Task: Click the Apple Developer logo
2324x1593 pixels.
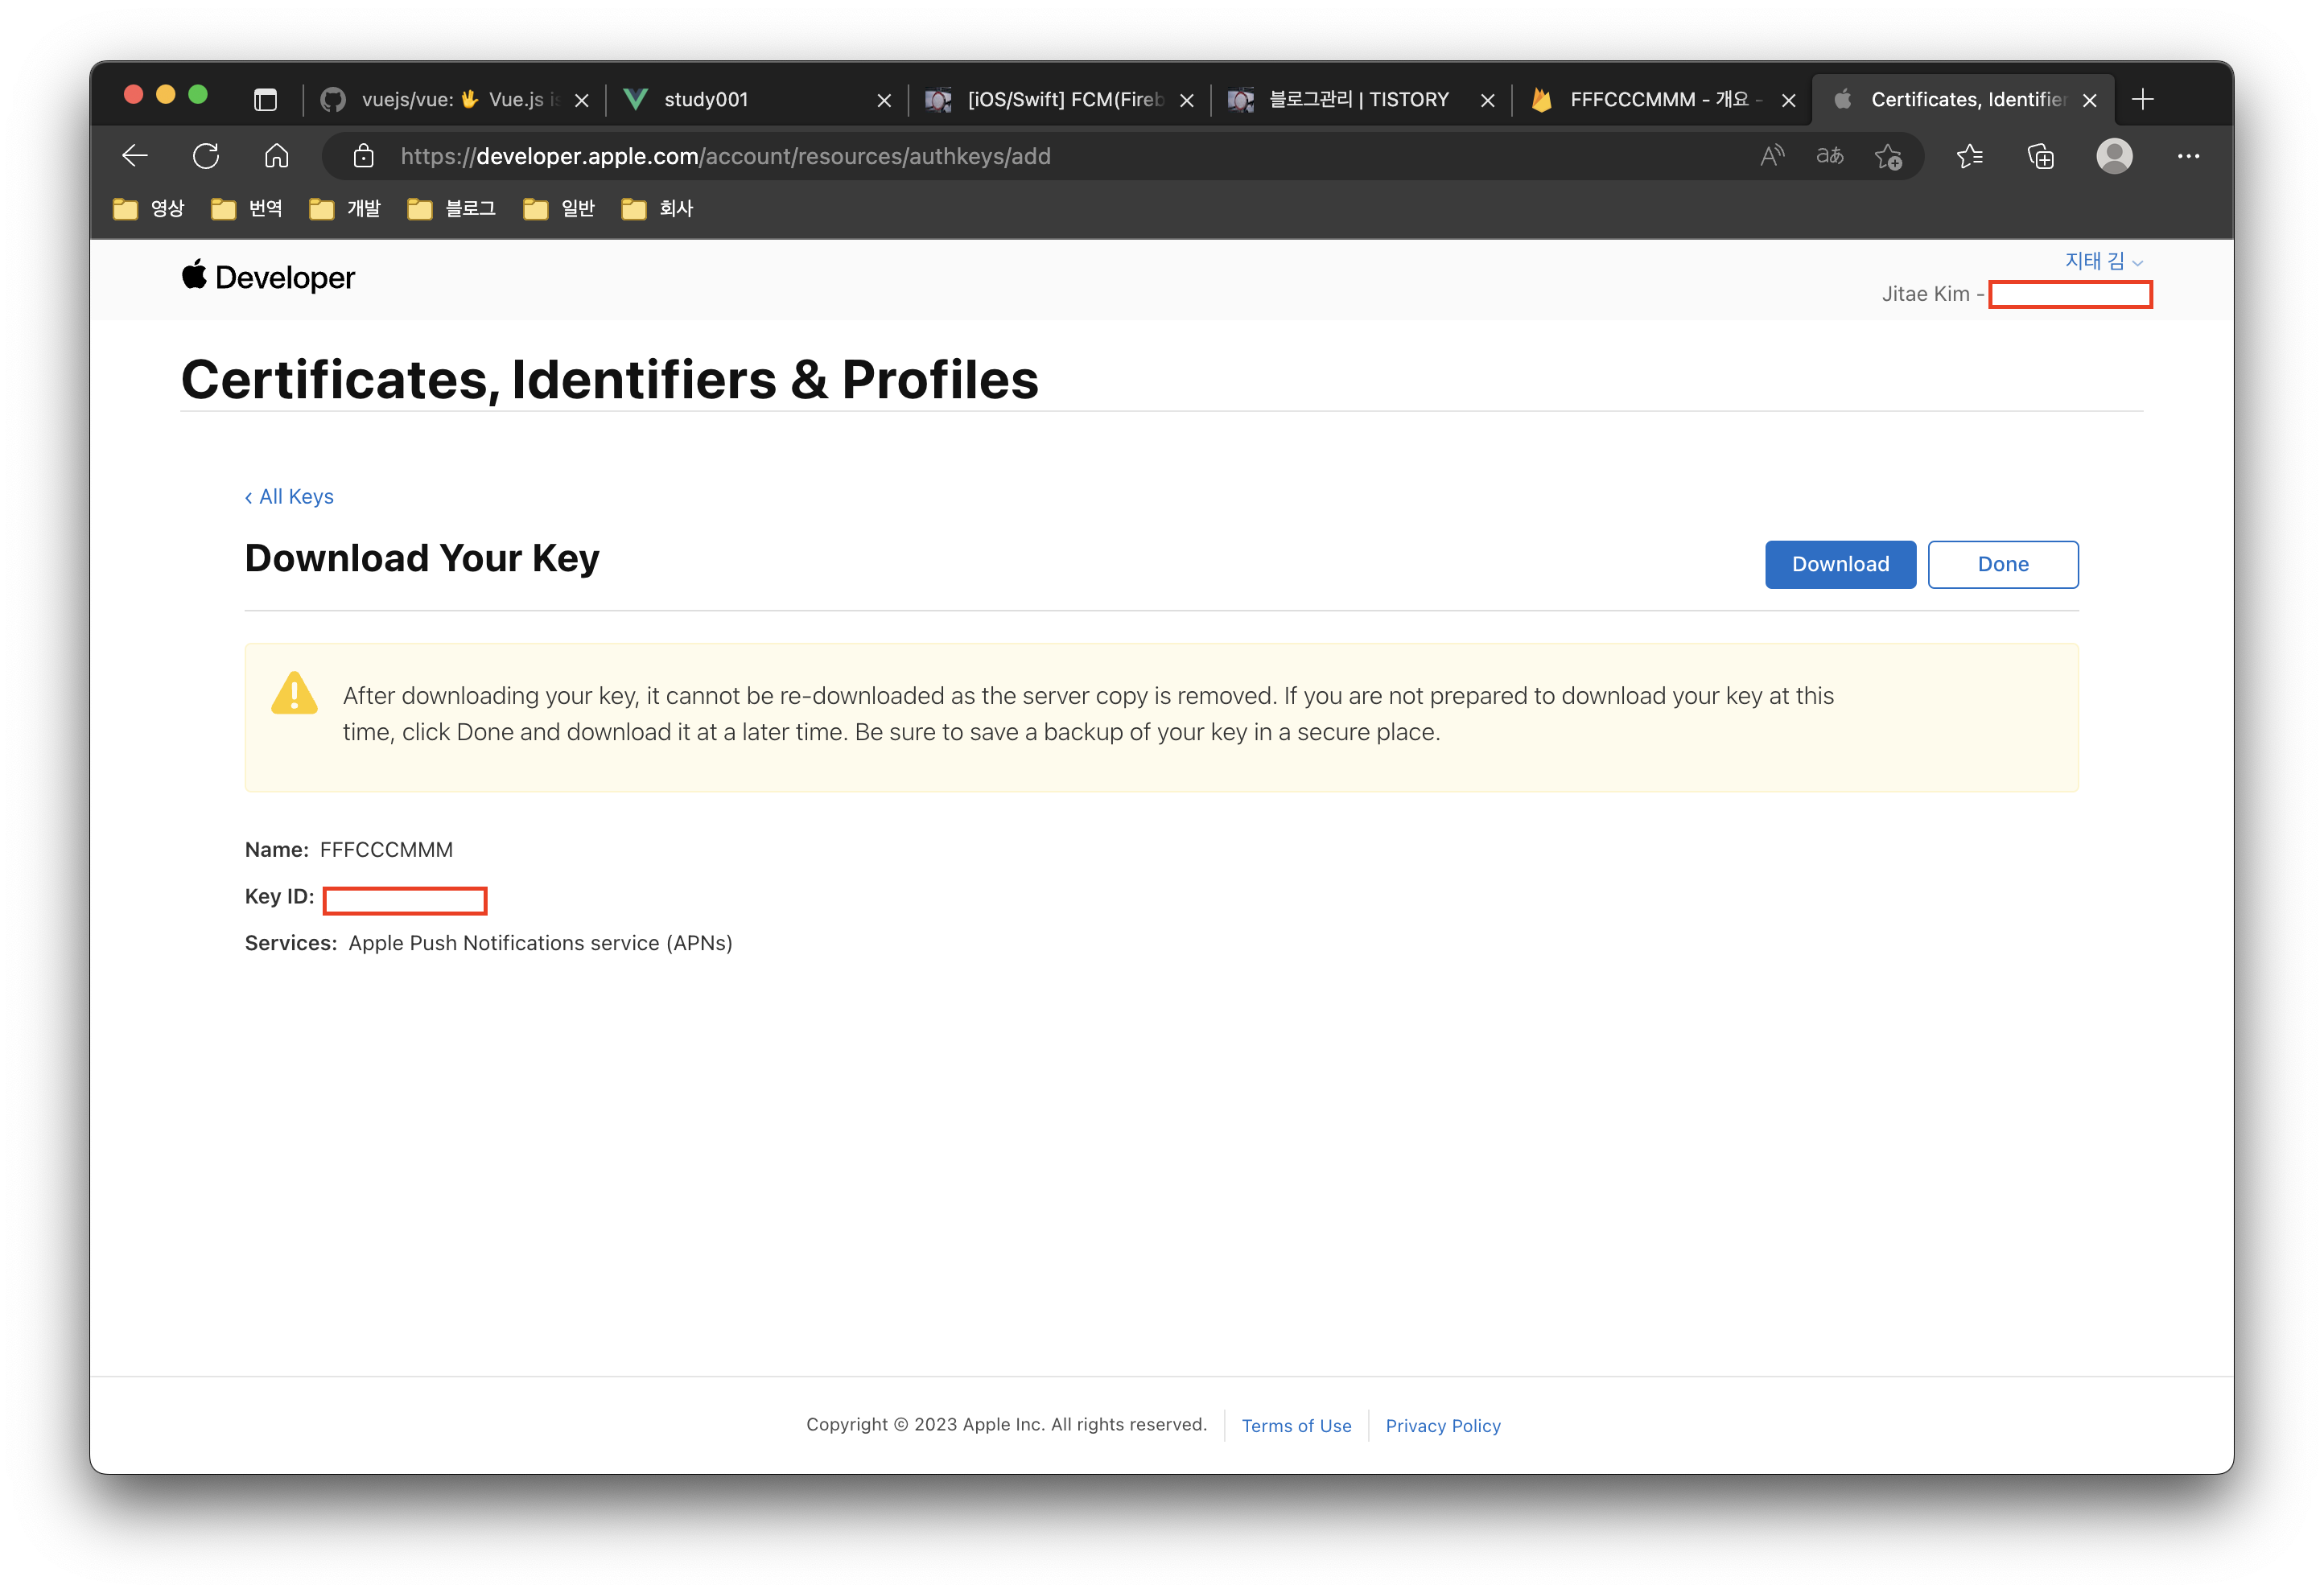Action: coord(268,277)
